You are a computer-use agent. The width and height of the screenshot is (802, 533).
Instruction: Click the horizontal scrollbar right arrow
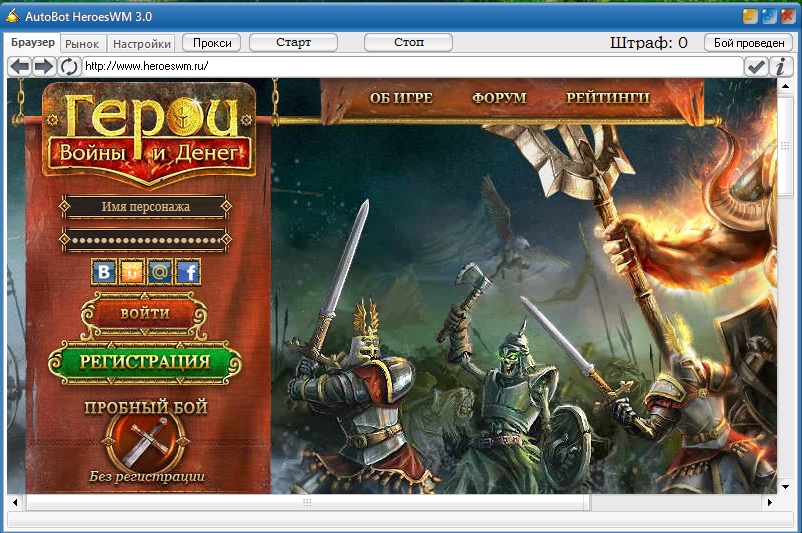coord(770,502)
